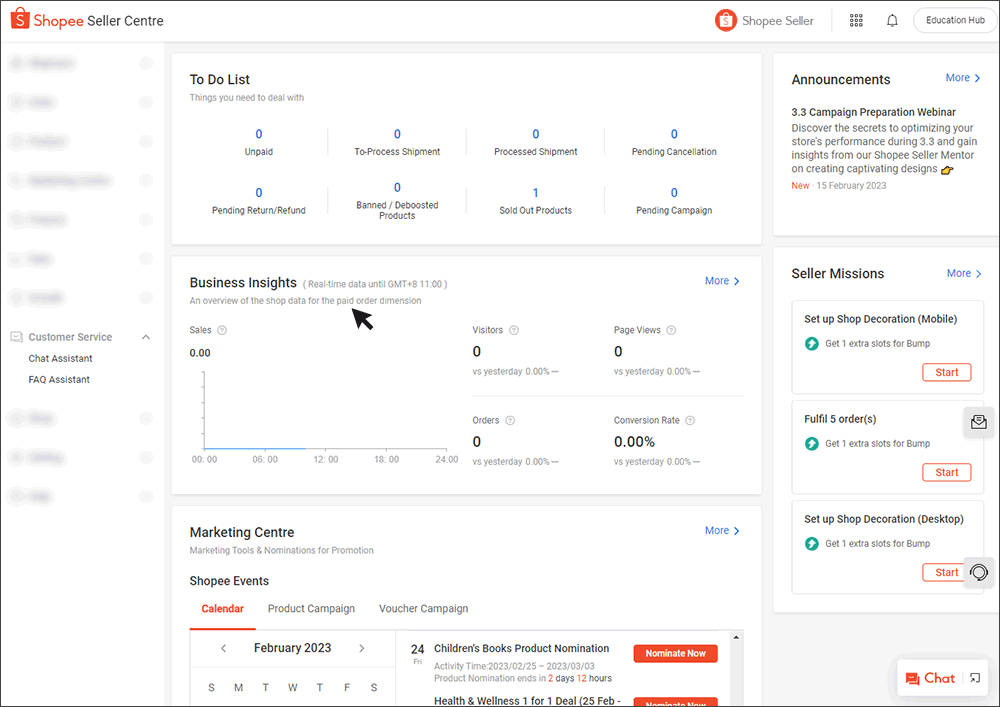Collapse the Customer Service sidebar section
The width and height of the screenshot is (1000, 707).
(x=146, y=337)
